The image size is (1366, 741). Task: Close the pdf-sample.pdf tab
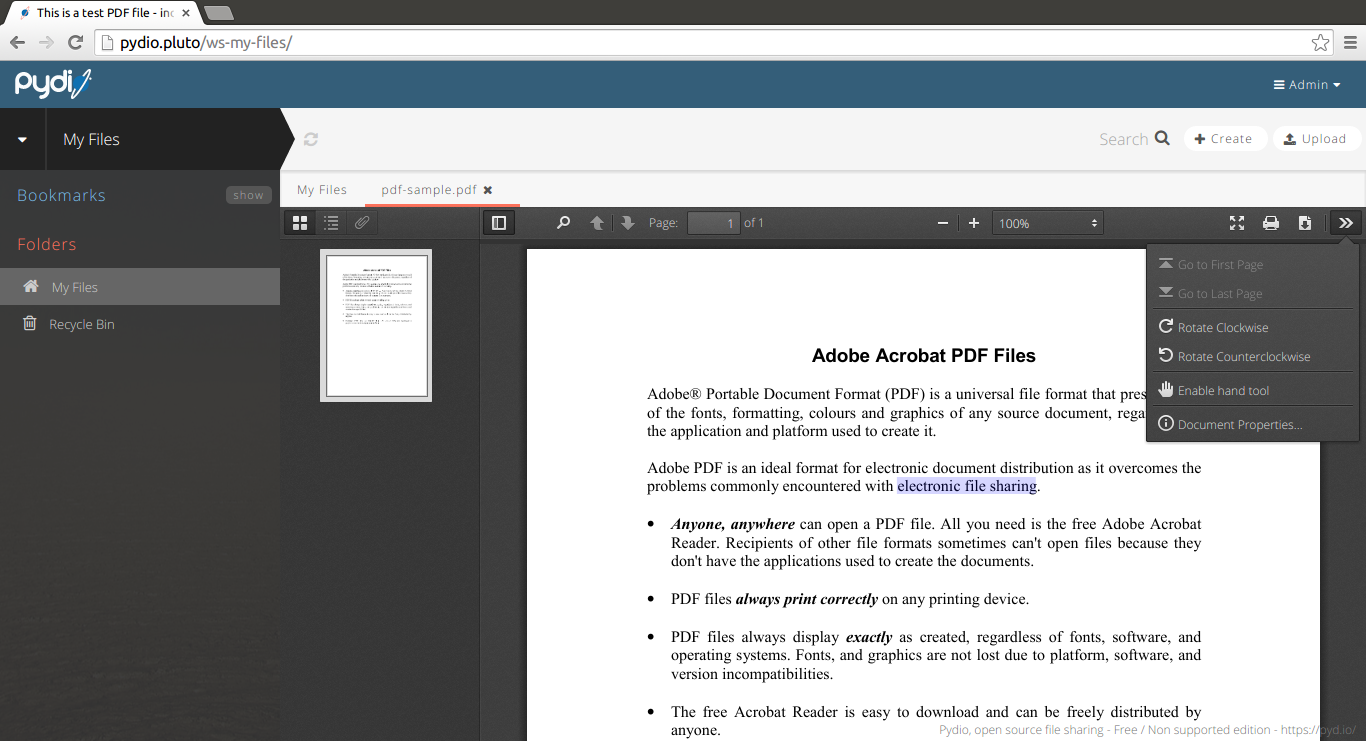pyautogui.click(x=488, y=190)
